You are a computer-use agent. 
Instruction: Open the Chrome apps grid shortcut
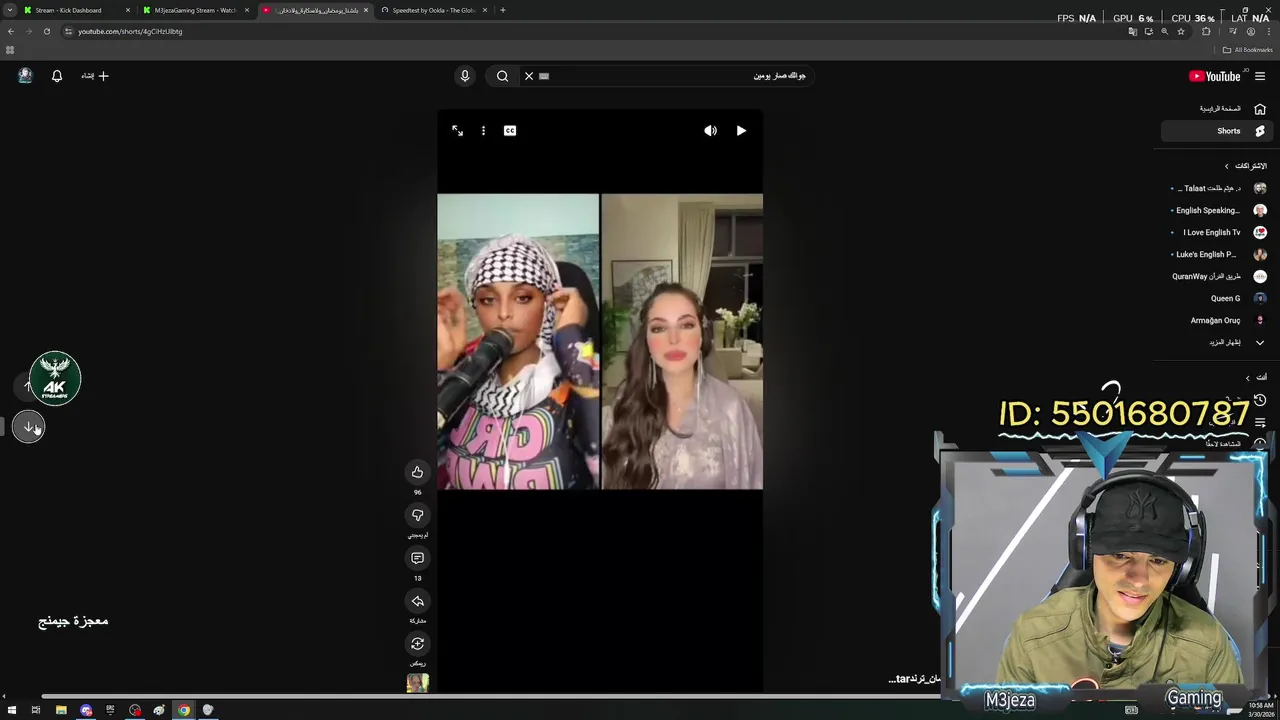[x=10, y=50]
